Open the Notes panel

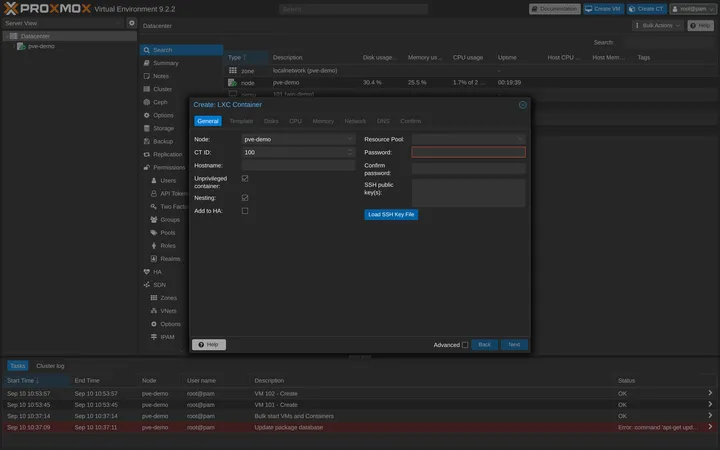161,76
